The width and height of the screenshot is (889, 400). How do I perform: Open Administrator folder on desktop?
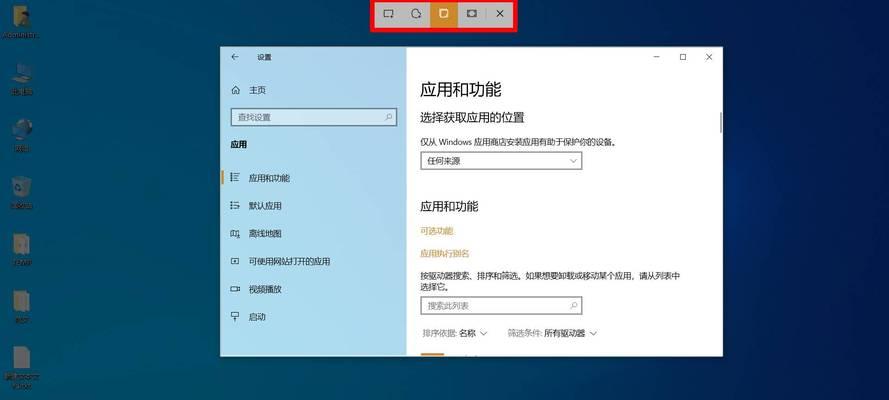[x=22, y=22]
